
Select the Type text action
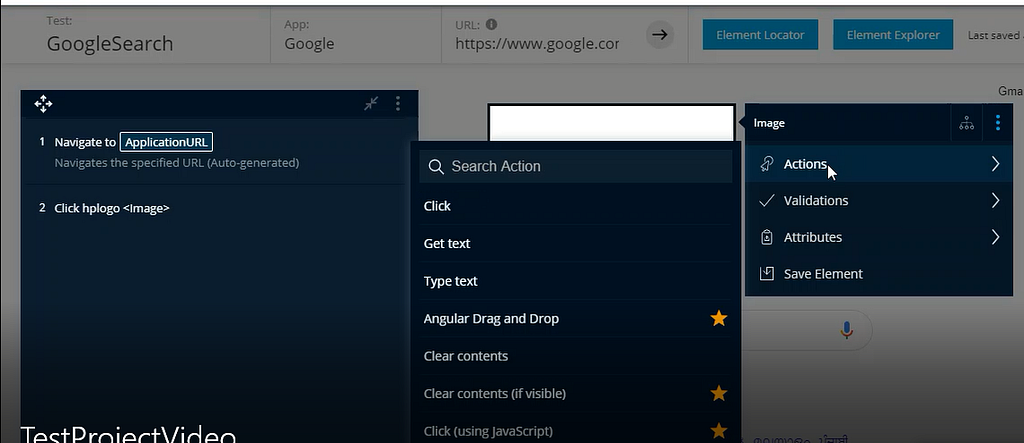point(575,281)
